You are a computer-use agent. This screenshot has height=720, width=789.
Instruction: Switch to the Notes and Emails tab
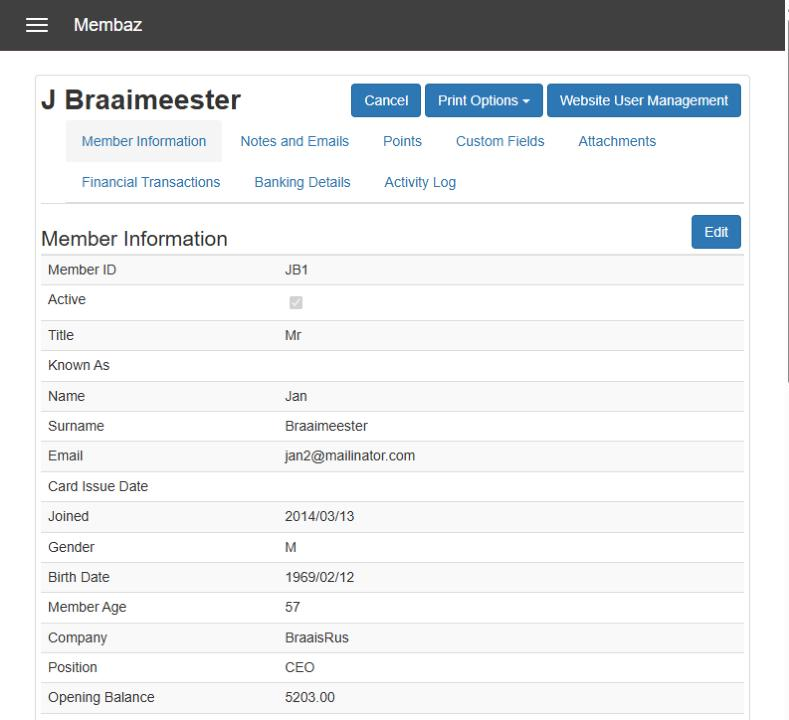point(294,141)
